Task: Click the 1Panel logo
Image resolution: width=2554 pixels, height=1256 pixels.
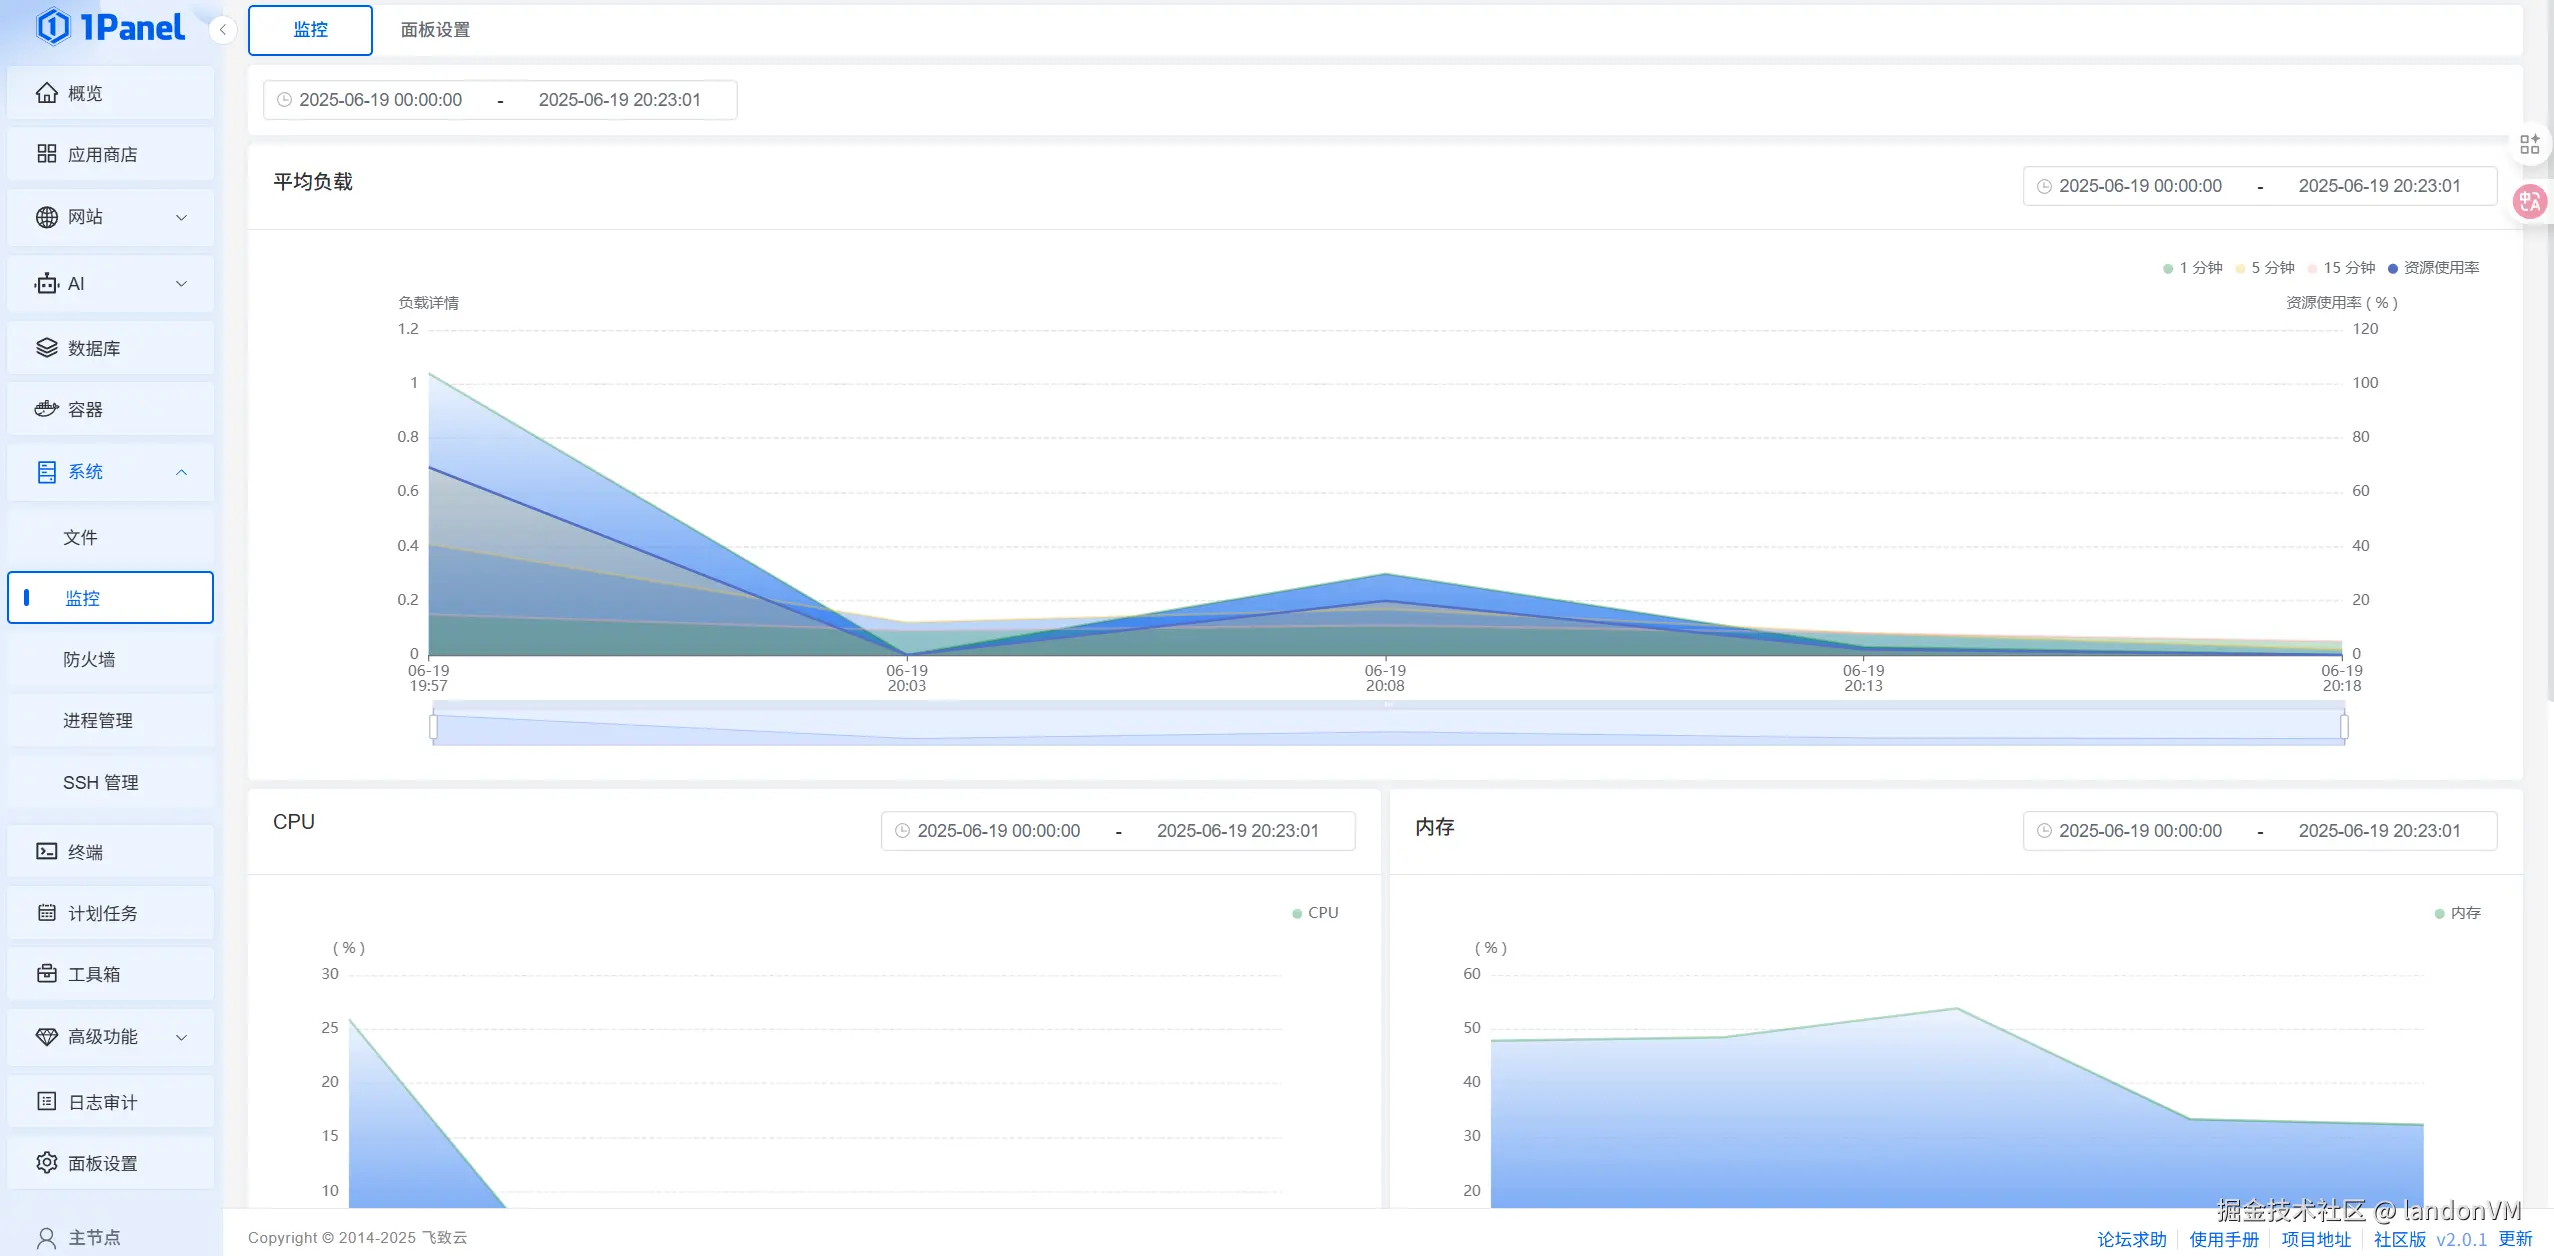Action: [110, 27]
